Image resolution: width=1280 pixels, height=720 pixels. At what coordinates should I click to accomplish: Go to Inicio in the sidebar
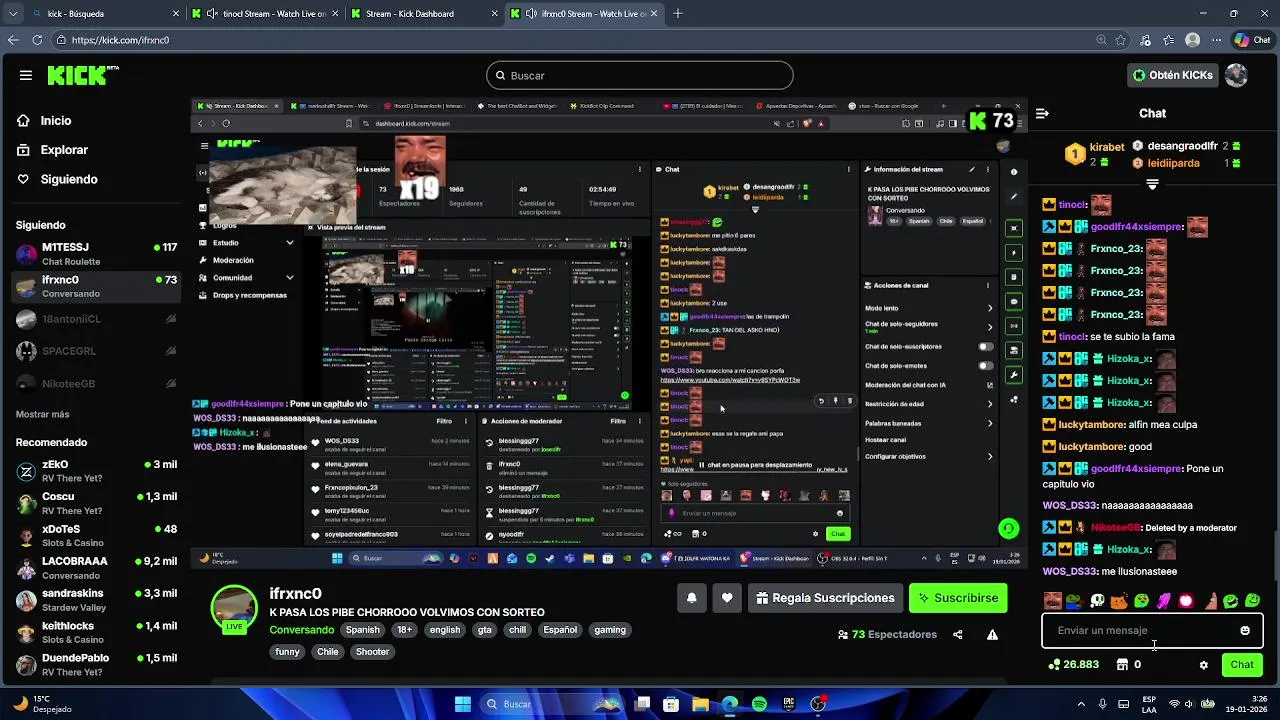pos(56,120)
